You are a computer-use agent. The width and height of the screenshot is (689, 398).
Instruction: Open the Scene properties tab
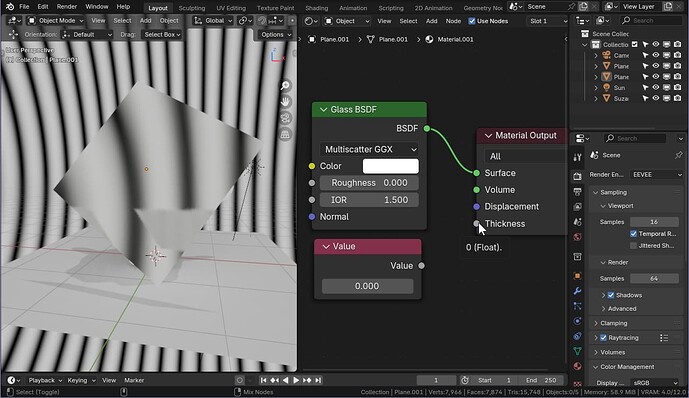(577, 222)
